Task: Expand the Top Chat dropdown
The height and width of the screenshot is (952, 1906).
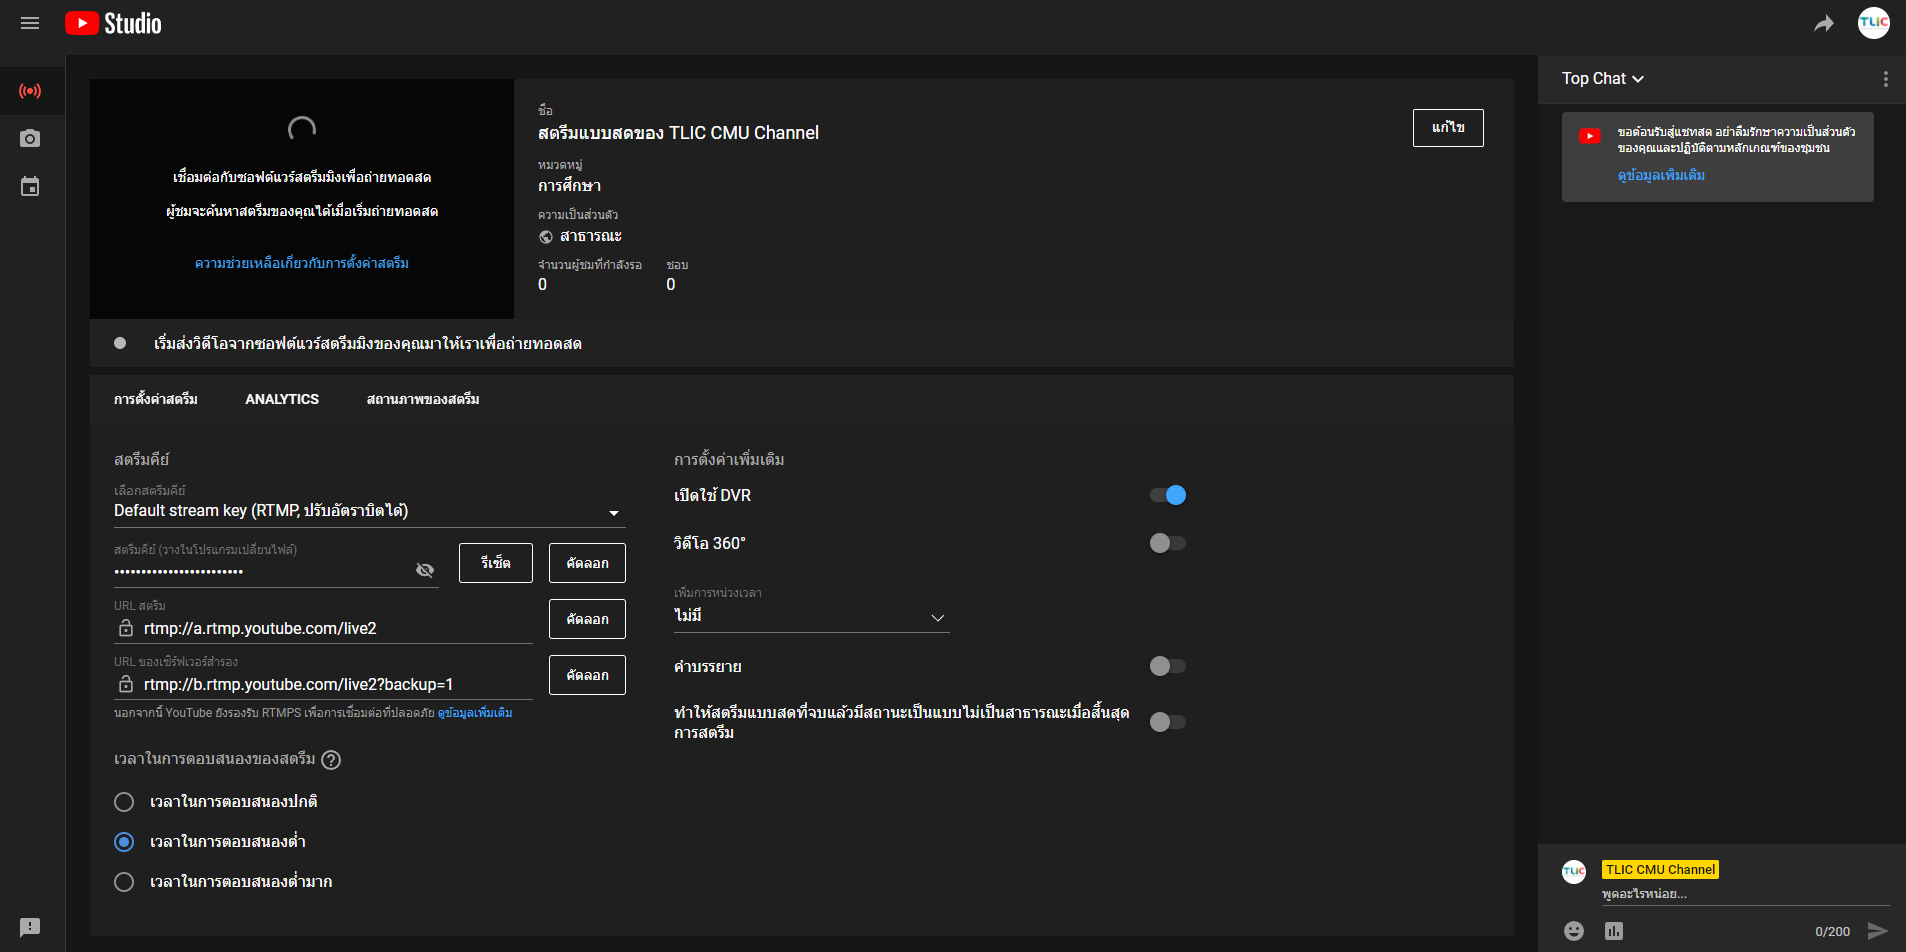Action: click(x=1603, y=79)
